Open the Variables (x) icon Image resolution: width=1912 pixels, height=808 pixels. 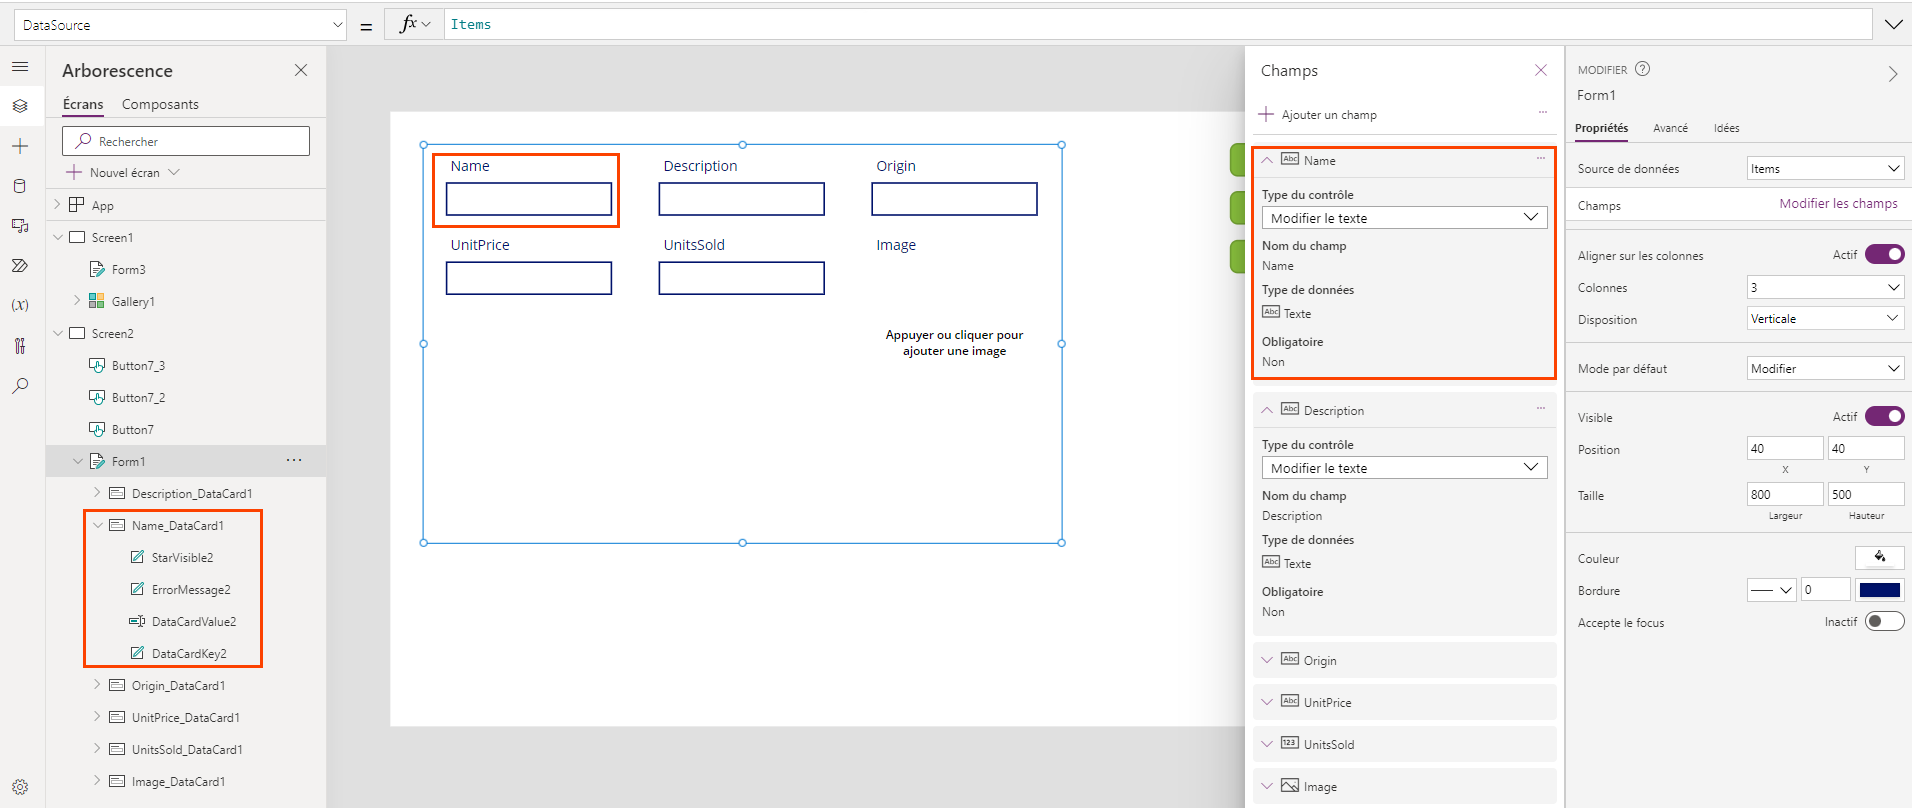point(20,306)
